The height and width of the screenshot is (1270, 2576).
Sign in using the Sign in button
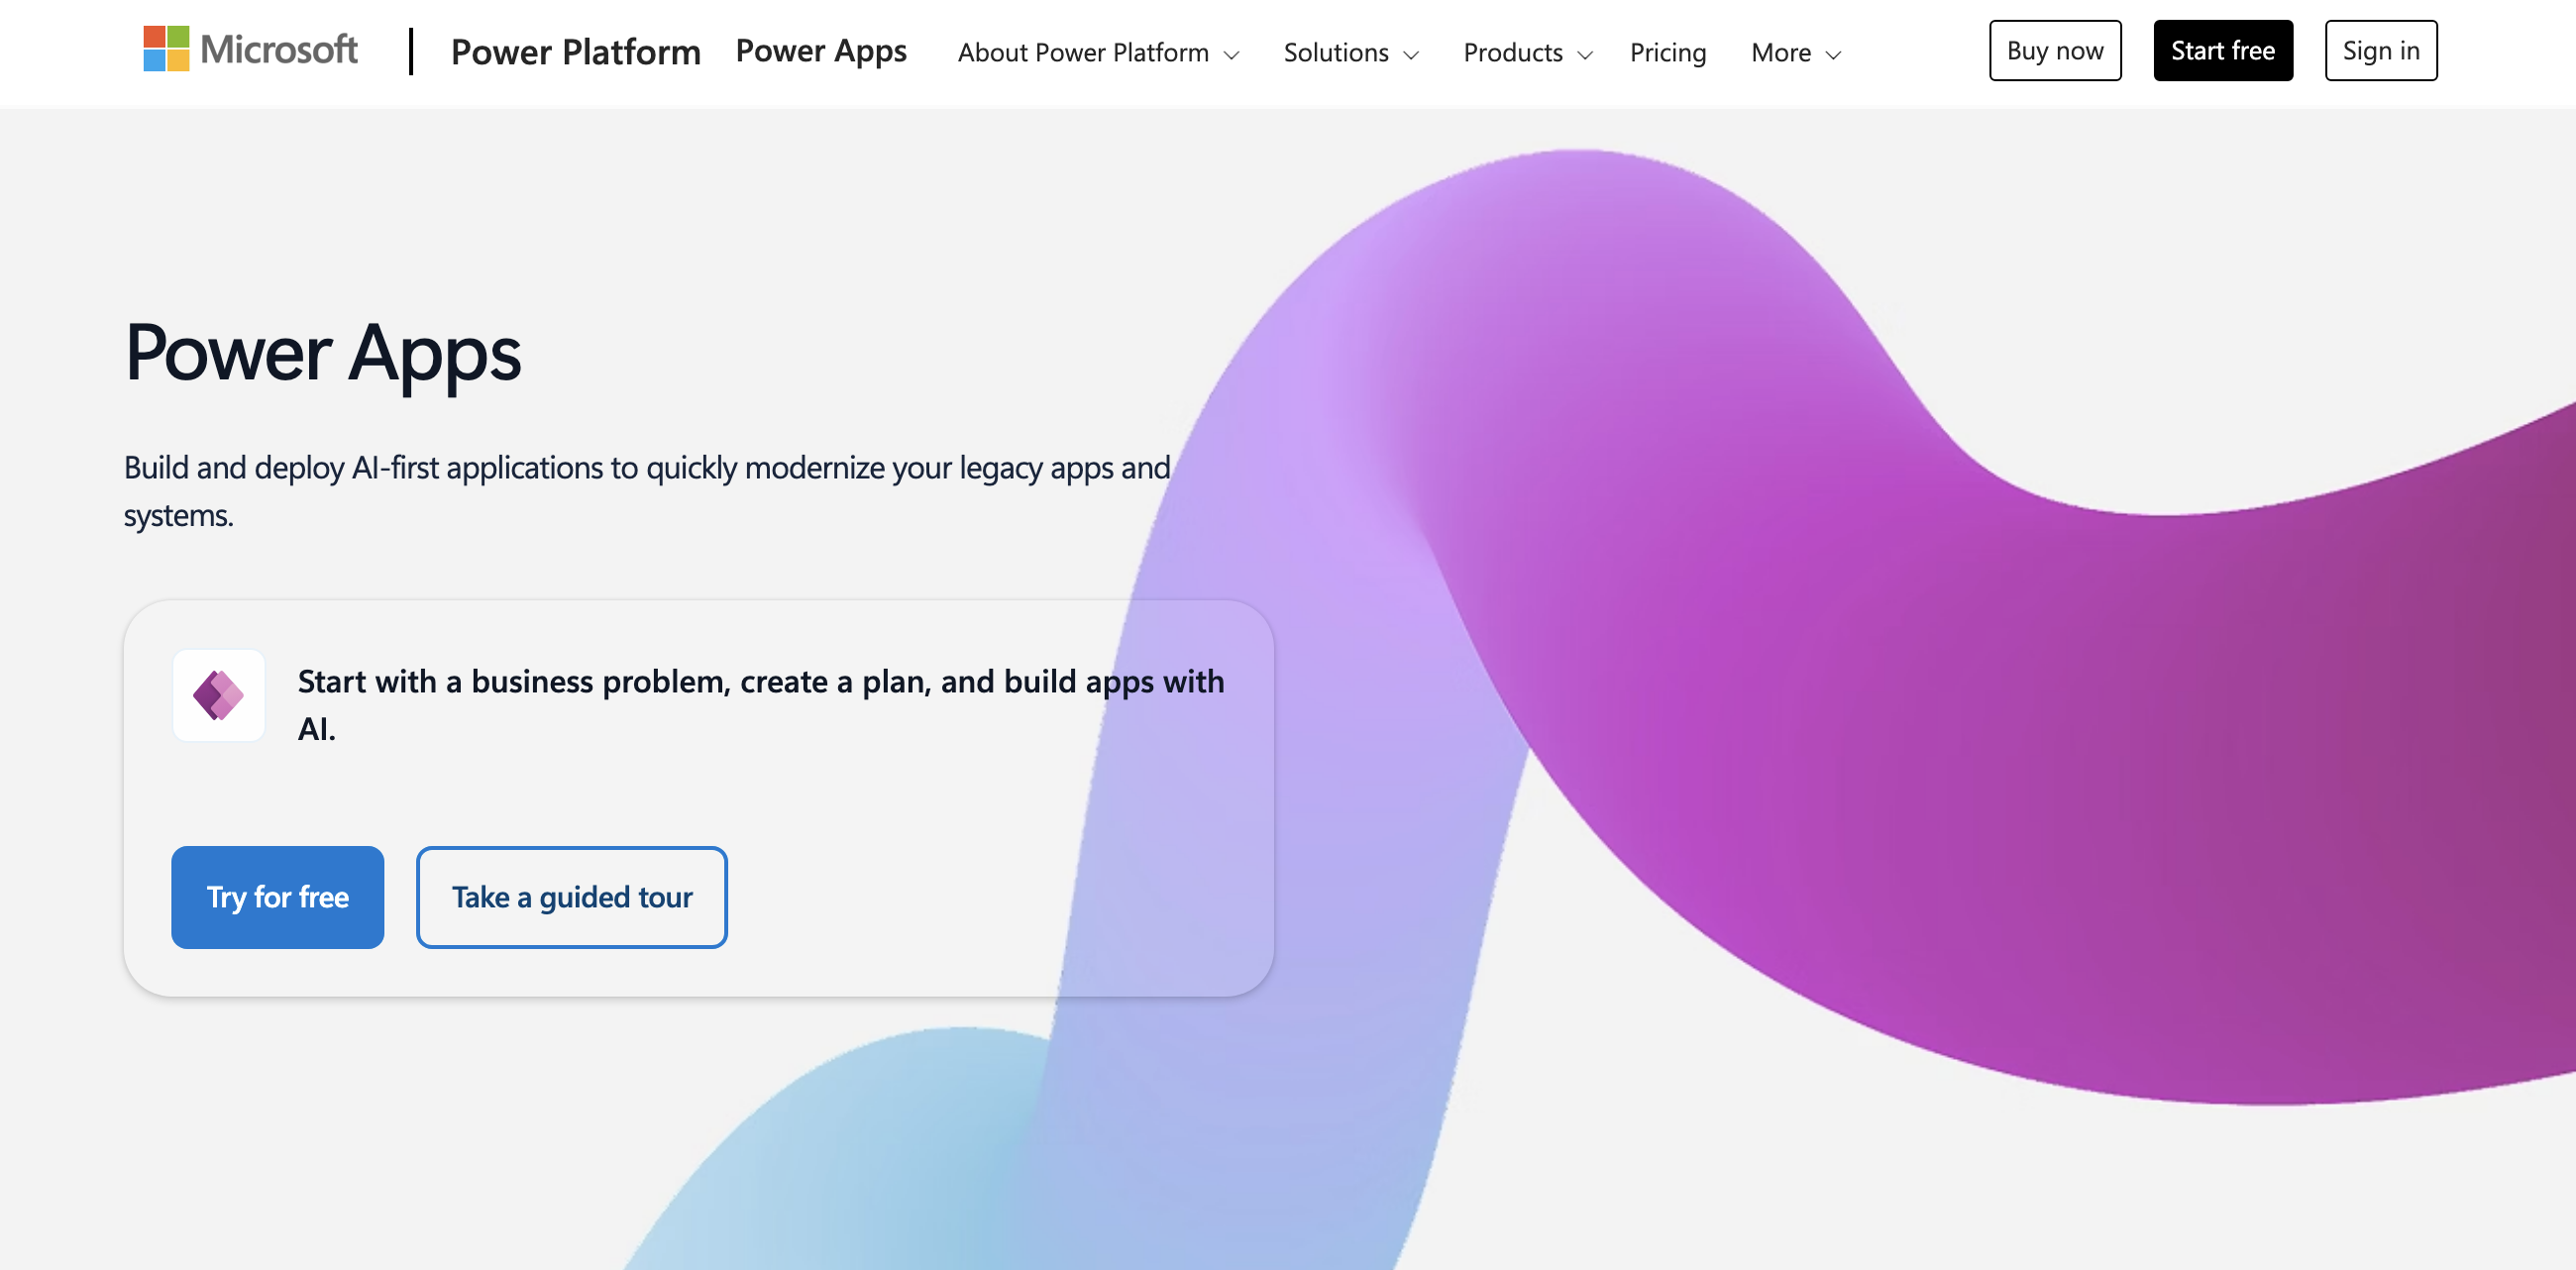pyautogui.click(x=2380, y=50)
